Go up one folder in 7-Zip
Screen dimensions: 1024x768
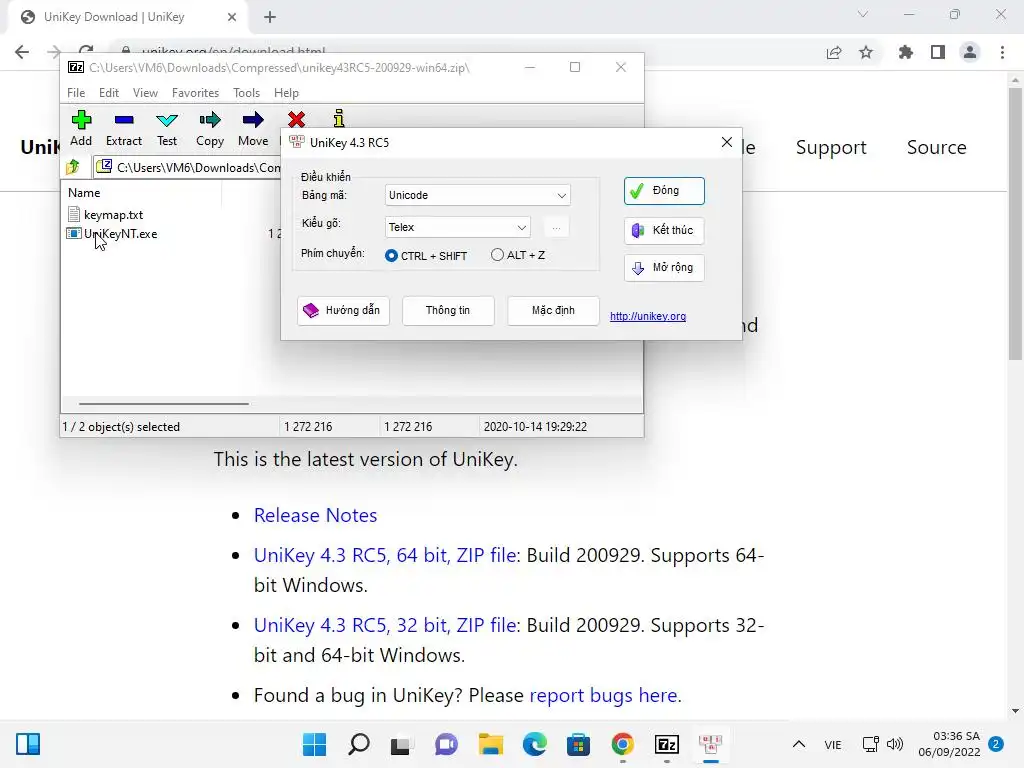pyautogui.click(x=73, y=167)
